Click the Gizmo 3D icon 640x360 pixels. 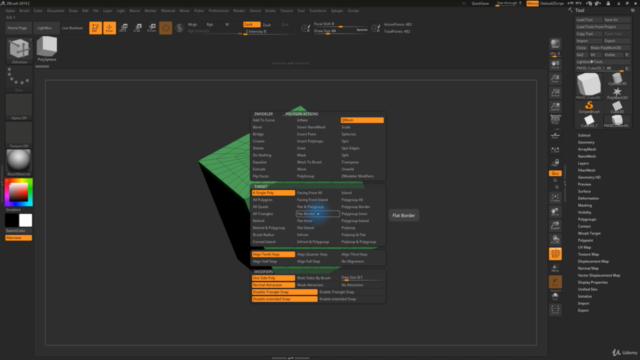coord(165,28)
